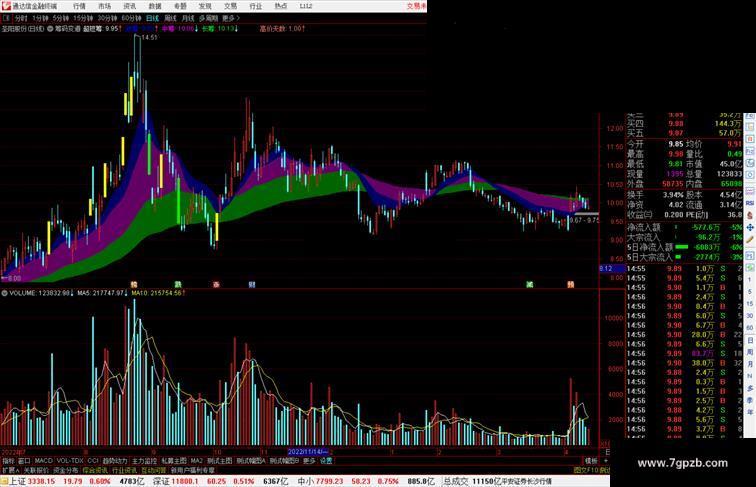Click the 中小 index in status bar
This screenshot has width=756, height=487.
coord(307,481)
